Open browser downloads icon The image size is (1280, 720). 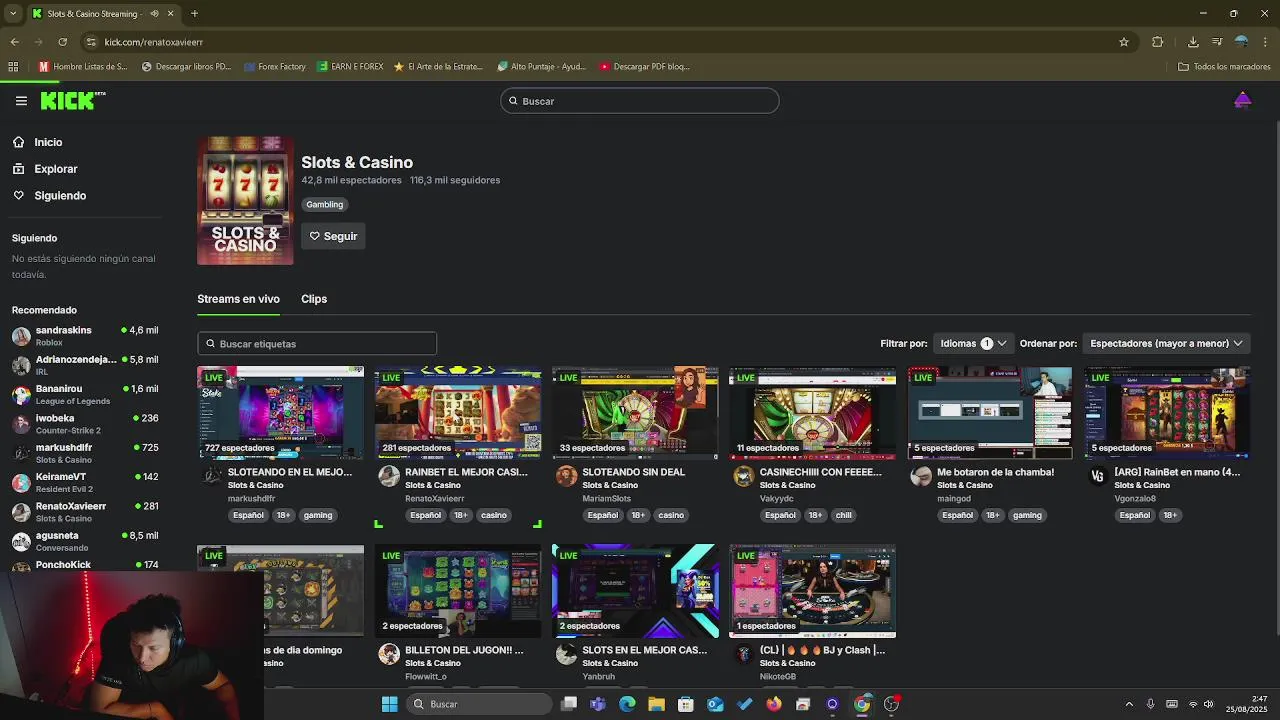point(1193,42)
